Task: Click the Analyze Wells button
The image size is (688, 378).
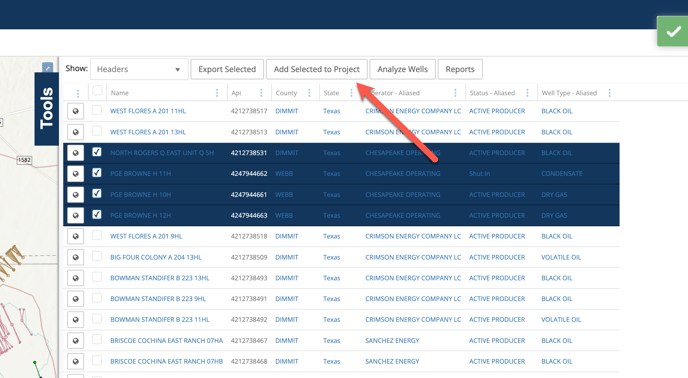Action: (x=402, y=69)
